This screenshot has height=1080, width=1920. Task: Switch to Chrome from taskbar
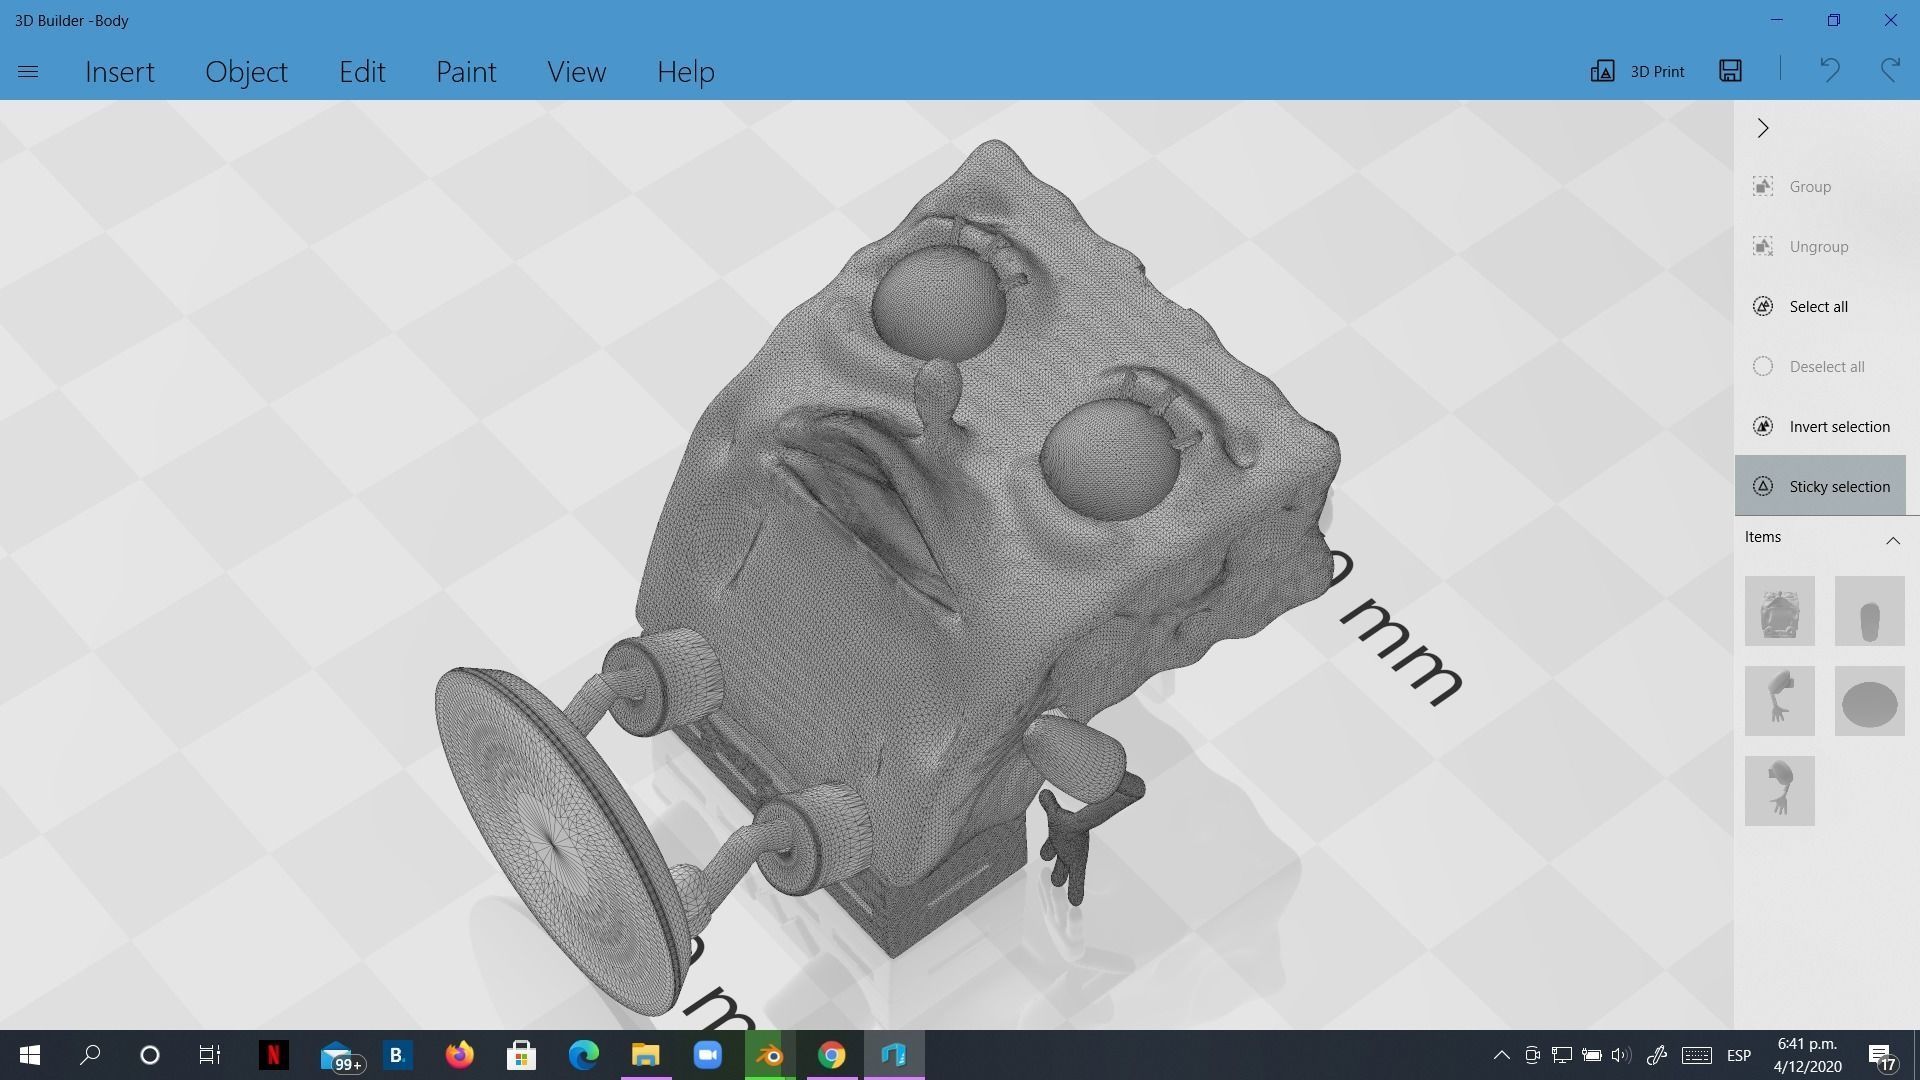pos(832,1055)
